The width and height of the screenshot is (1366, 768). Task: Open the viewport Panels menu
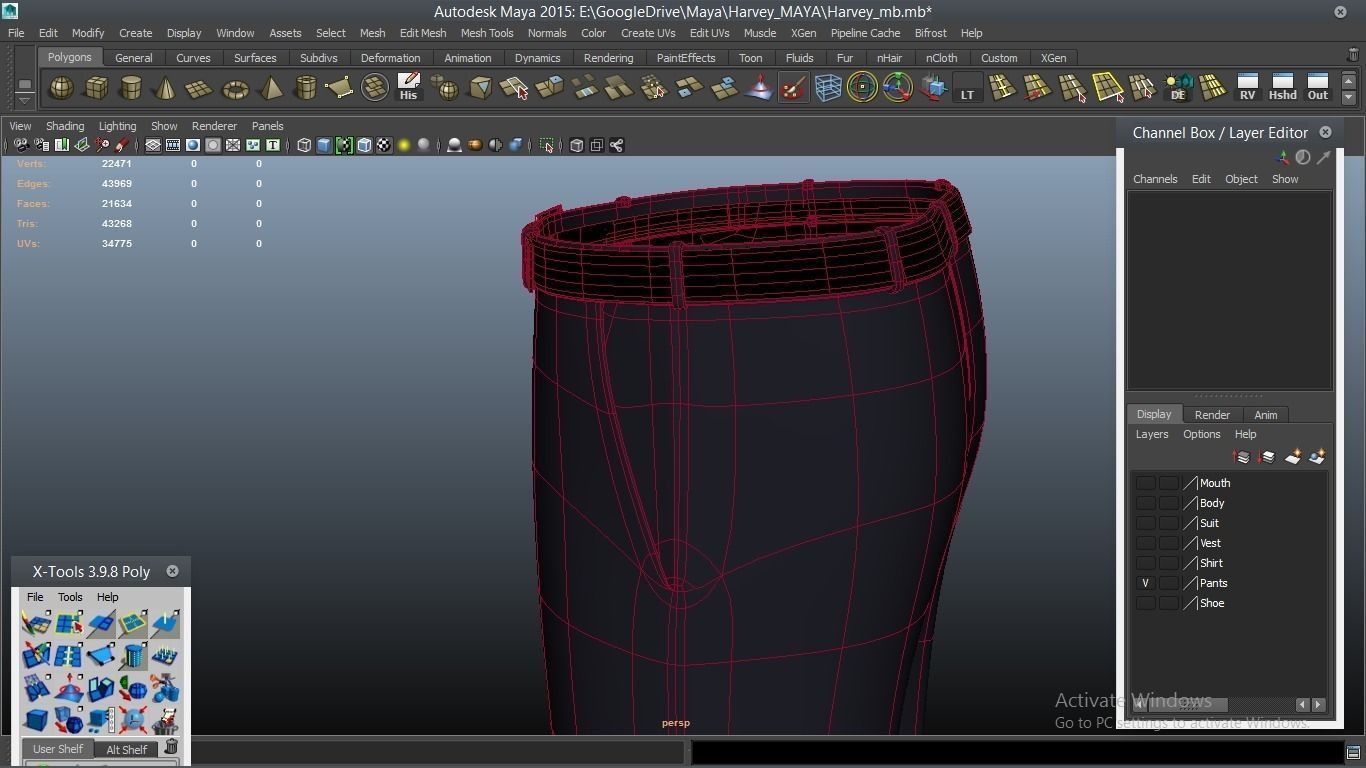[x=268, y=126]
